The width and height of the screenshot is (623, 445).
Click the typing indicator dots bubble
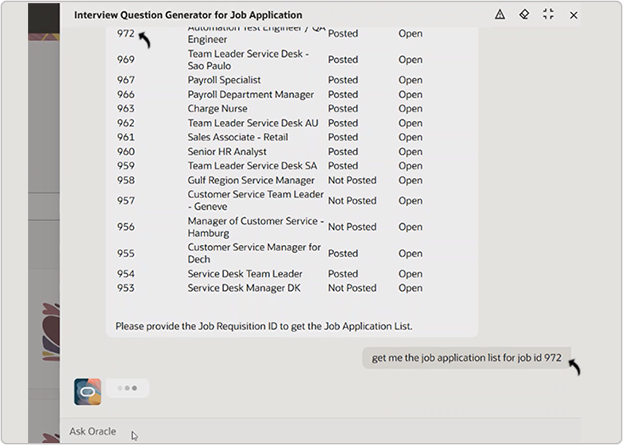click(128, 388)
